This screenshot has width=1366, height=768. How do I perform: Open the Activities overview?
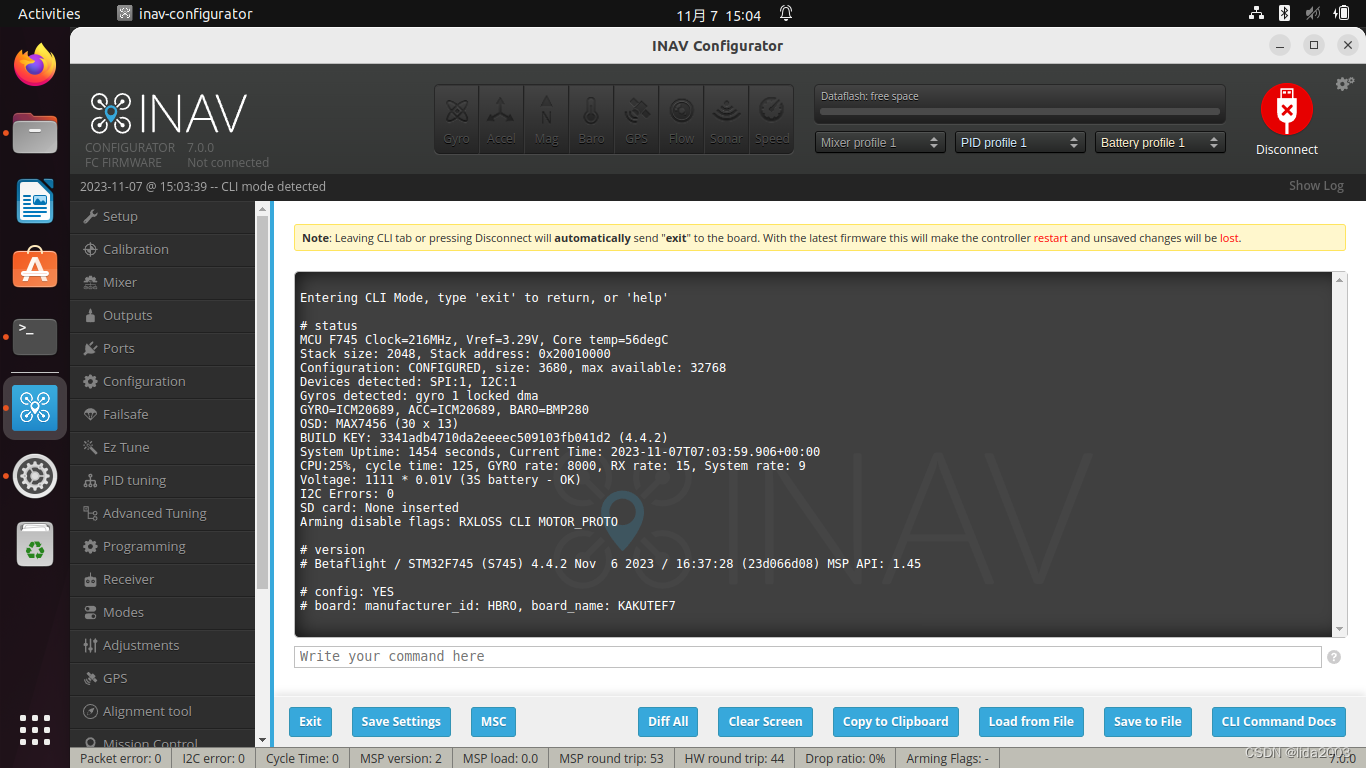tap(49, 14)
